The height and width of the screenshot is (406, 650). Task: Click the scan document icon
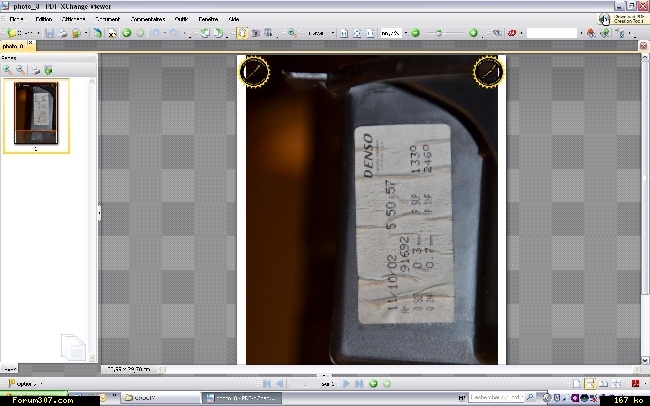point(98,33)
